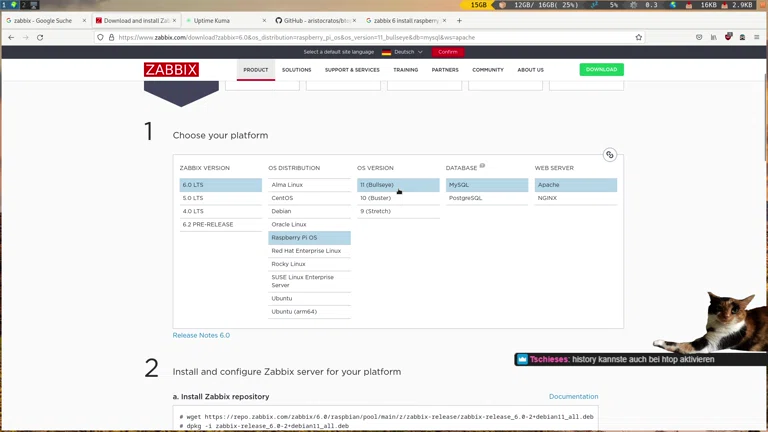This screenshot has height=432, width=768.
Task: Choose Oracle Linux distribution
Action: click(309, 224)
